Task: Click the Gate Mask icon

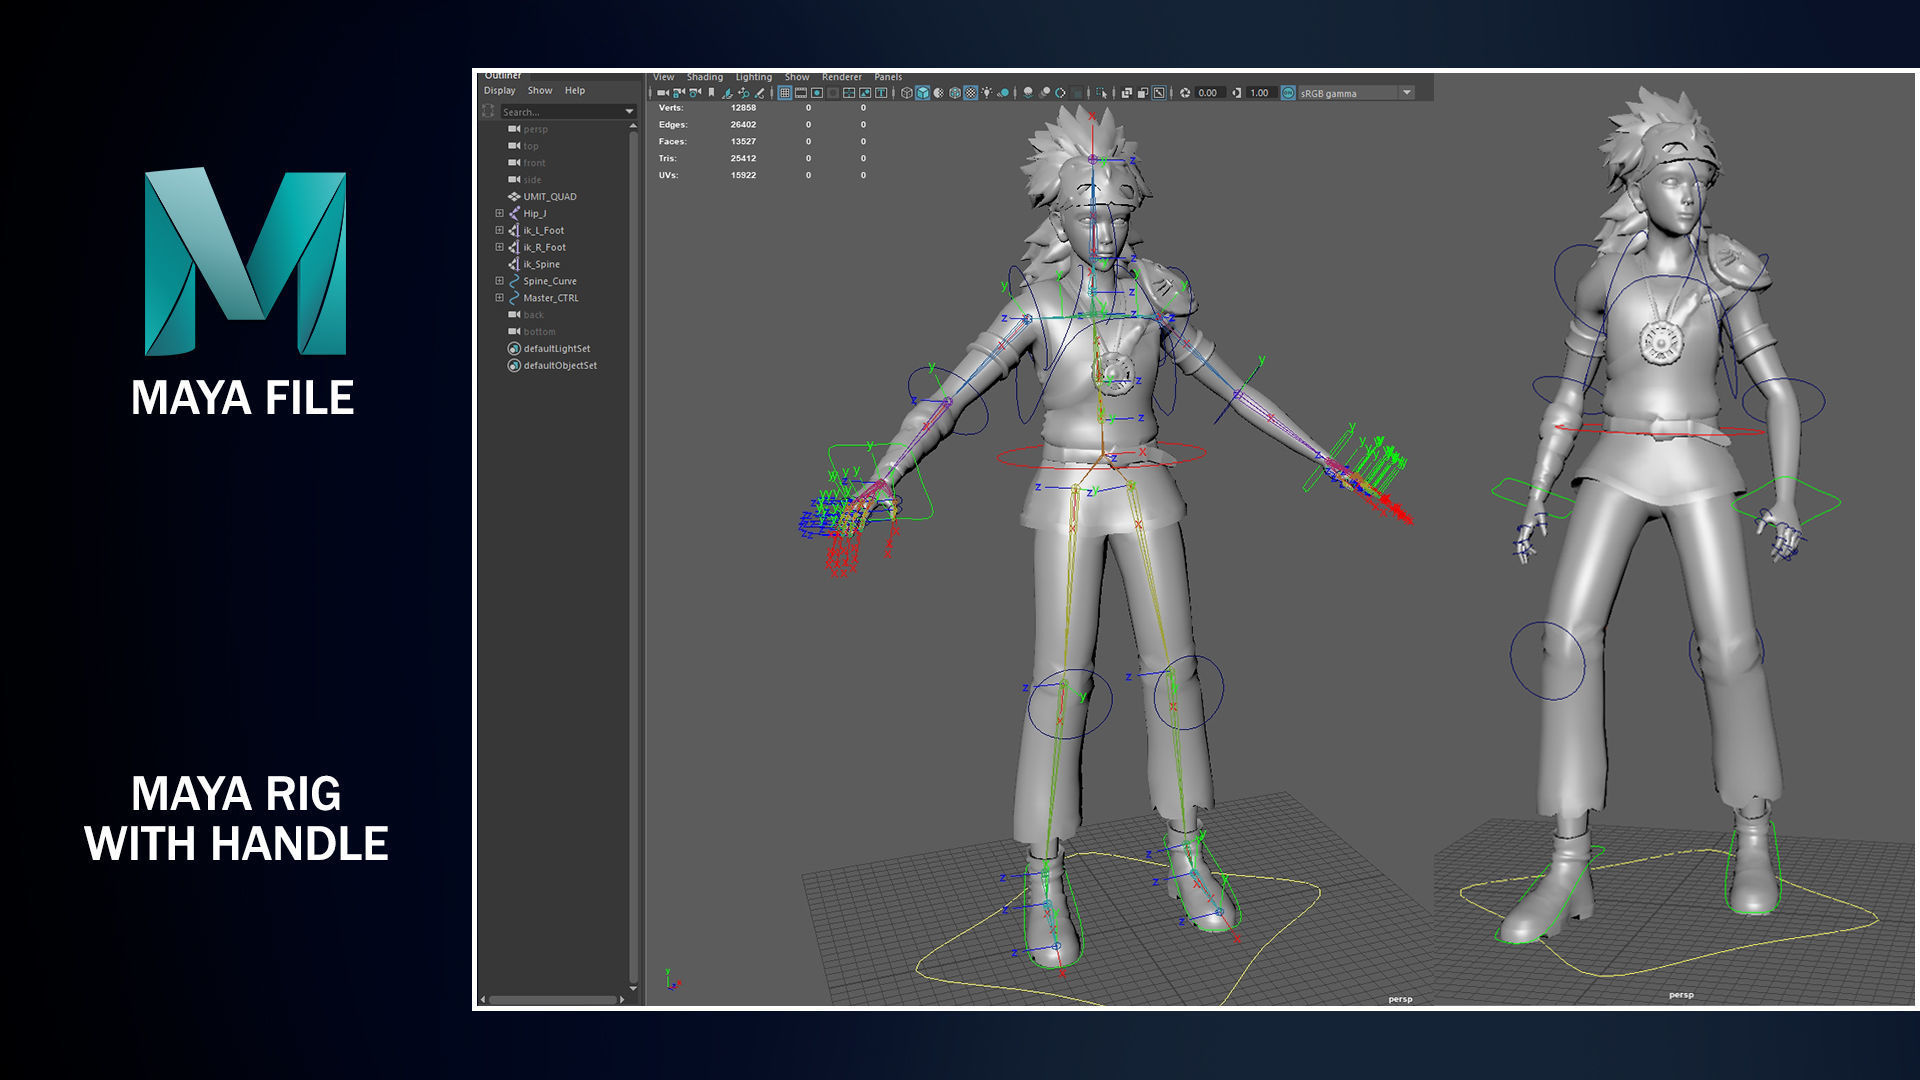Action: (x=832, y=92)
